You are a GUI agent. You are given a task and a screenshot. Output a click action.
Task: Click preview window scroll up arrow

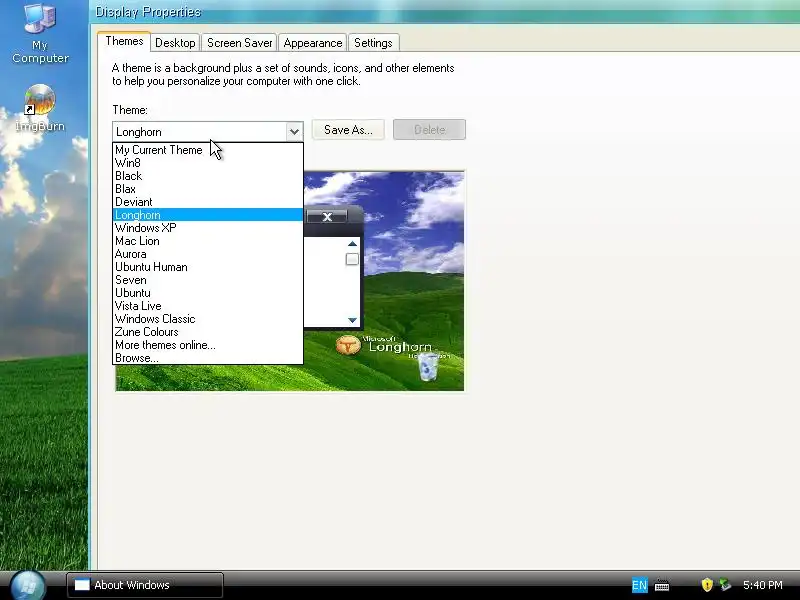[x=352, y=244]
